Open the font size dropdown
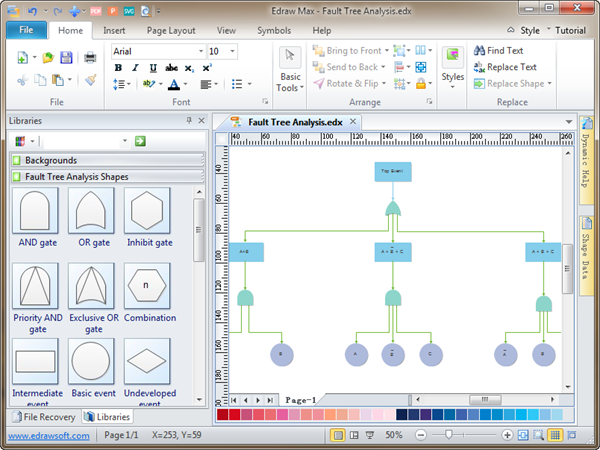Screen dimensions: 600x450 coord(233,51)
